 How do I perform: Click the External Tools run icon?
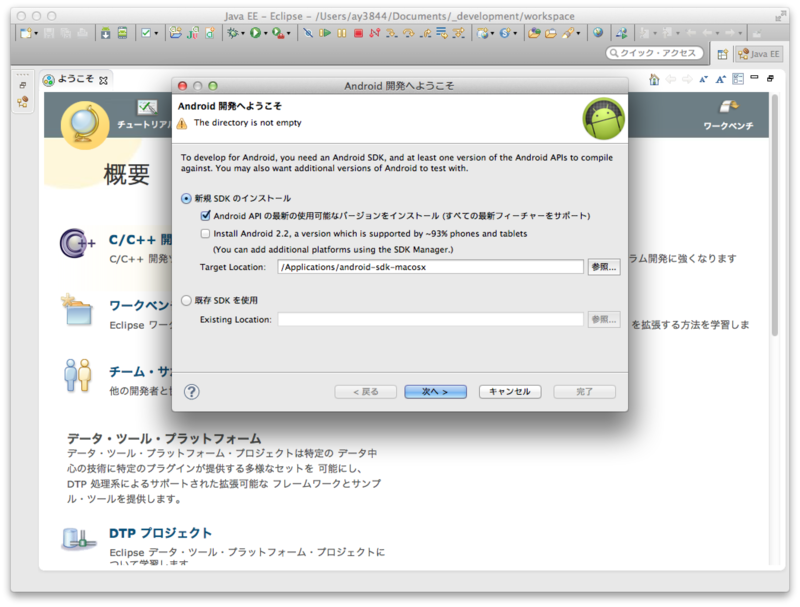tap(276, 35)
